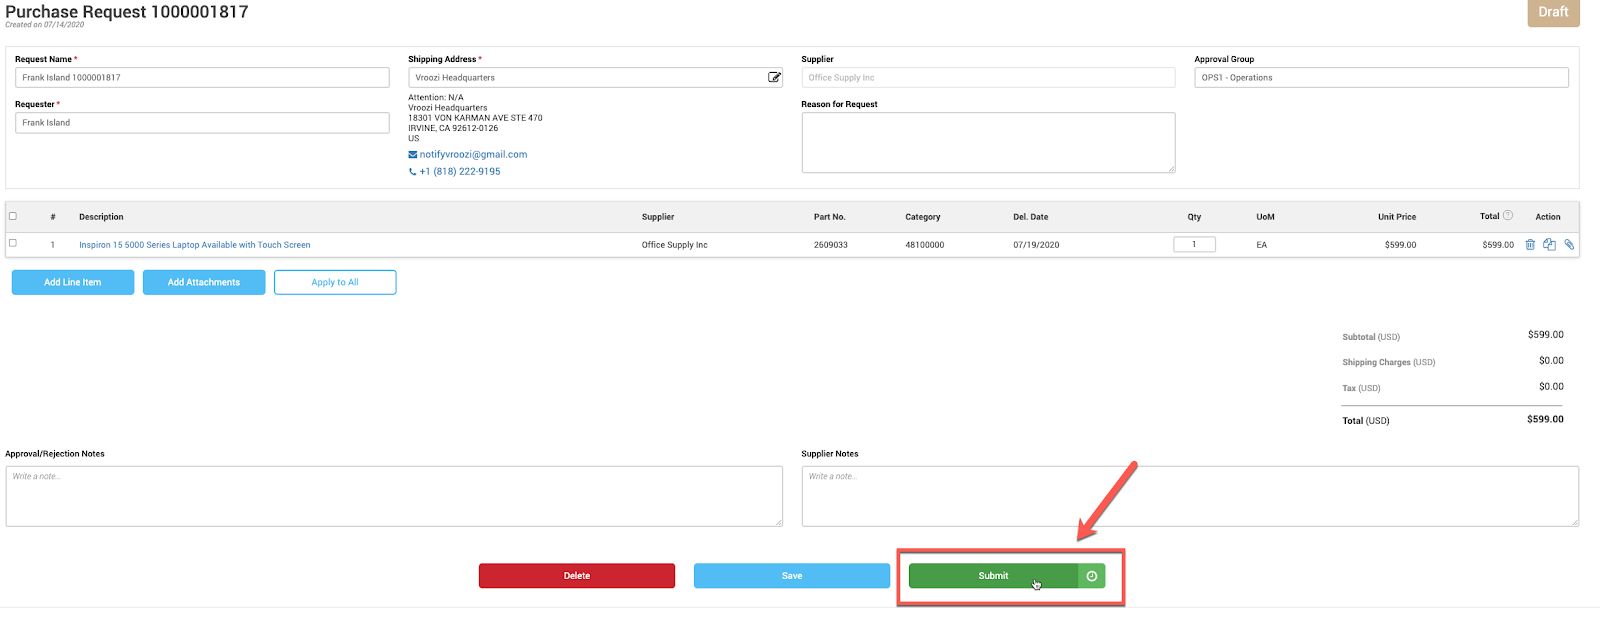
Task: Click the Total (USD) amount $599.00
Action: [x=1545, y=419]
